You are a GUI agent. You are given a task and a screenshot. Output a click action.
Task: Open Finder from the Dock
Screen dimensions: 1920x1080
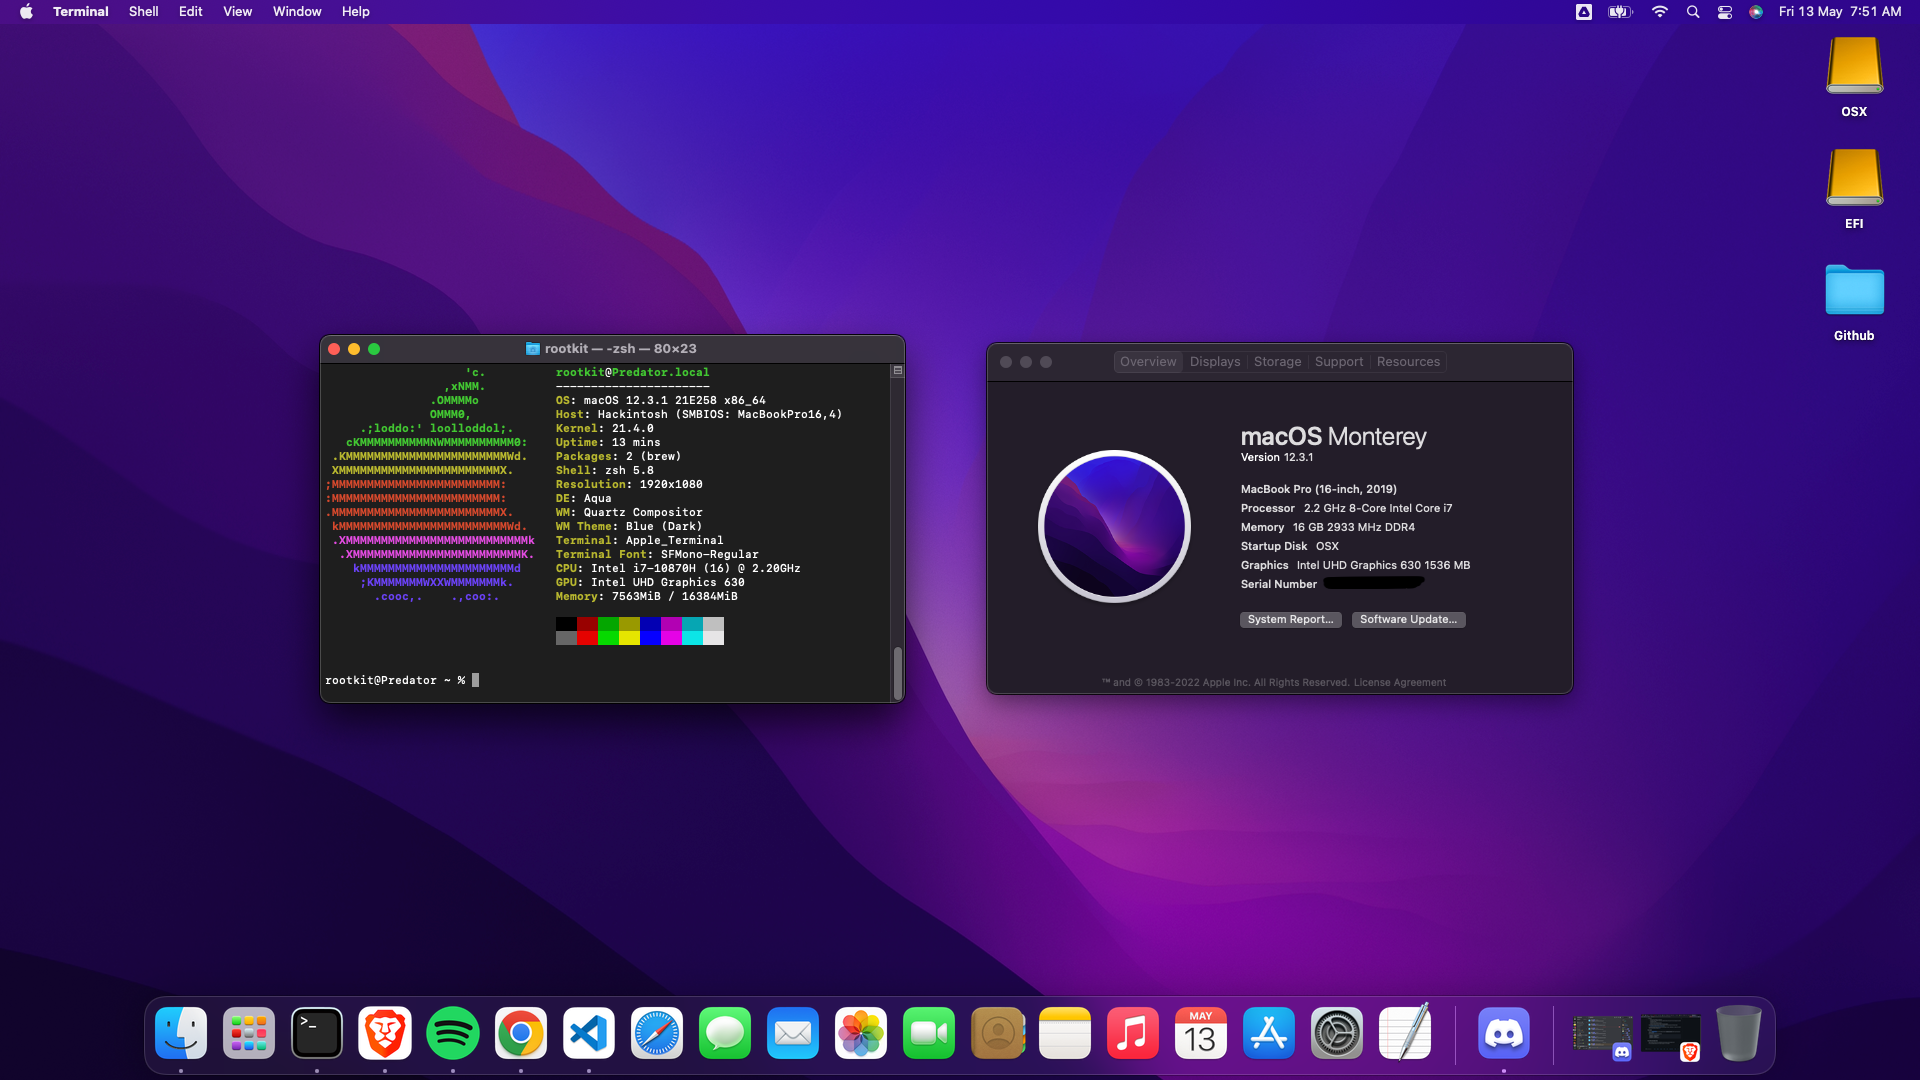click(x=181, y=1033)
